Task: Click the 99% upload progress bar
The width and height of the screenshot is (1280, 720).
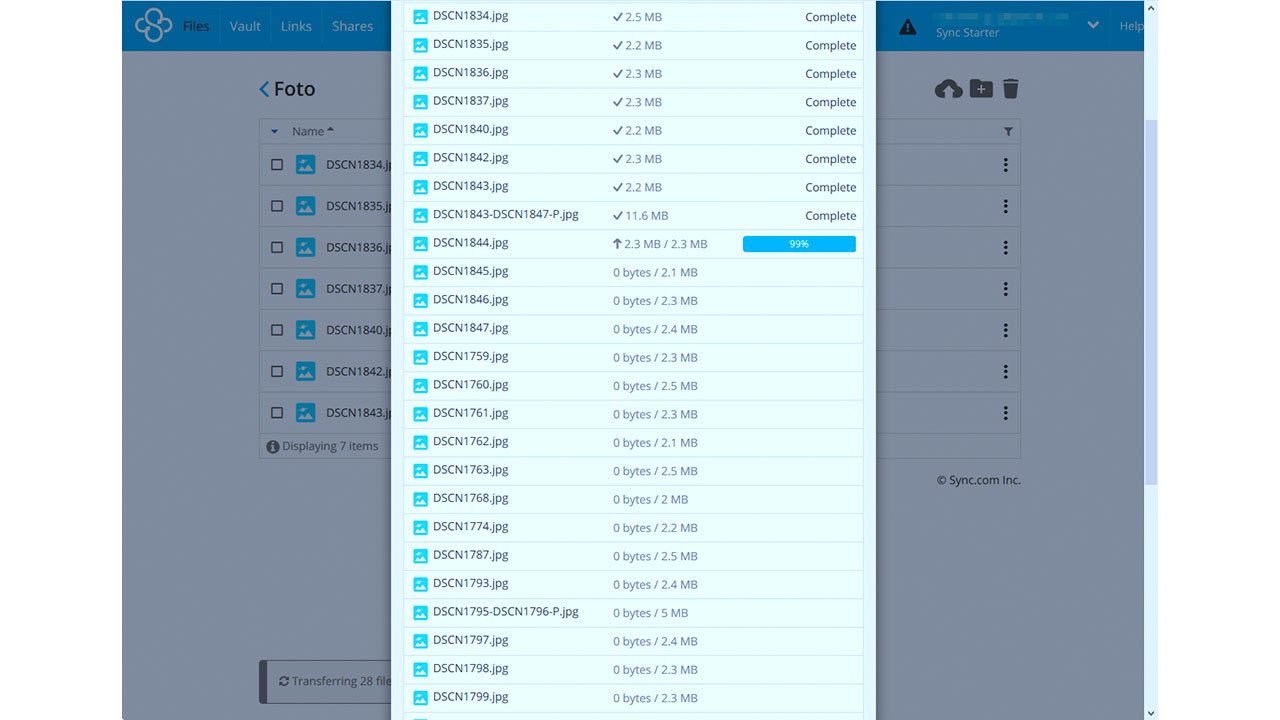Action: click(x=799, y=244)
